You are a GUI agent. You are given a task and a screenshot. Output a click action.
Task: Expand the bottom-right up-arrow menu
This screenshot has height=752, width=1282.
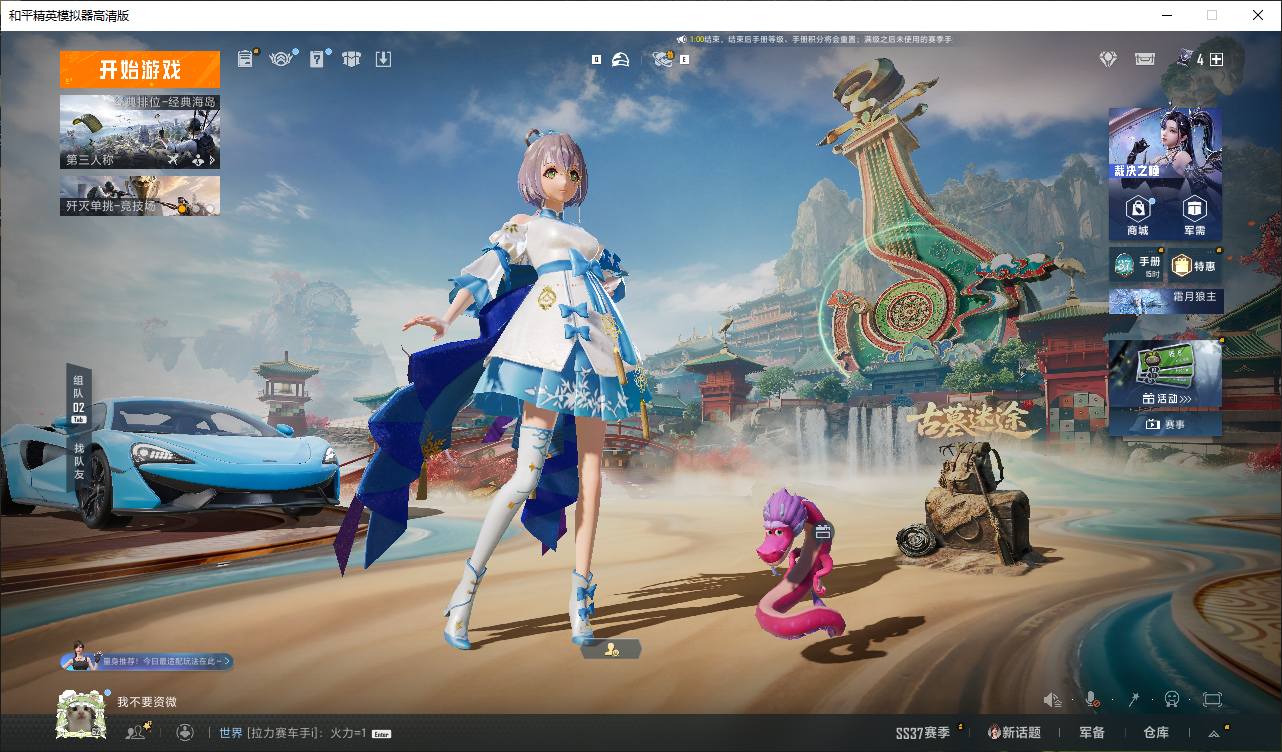[1214, 733]
